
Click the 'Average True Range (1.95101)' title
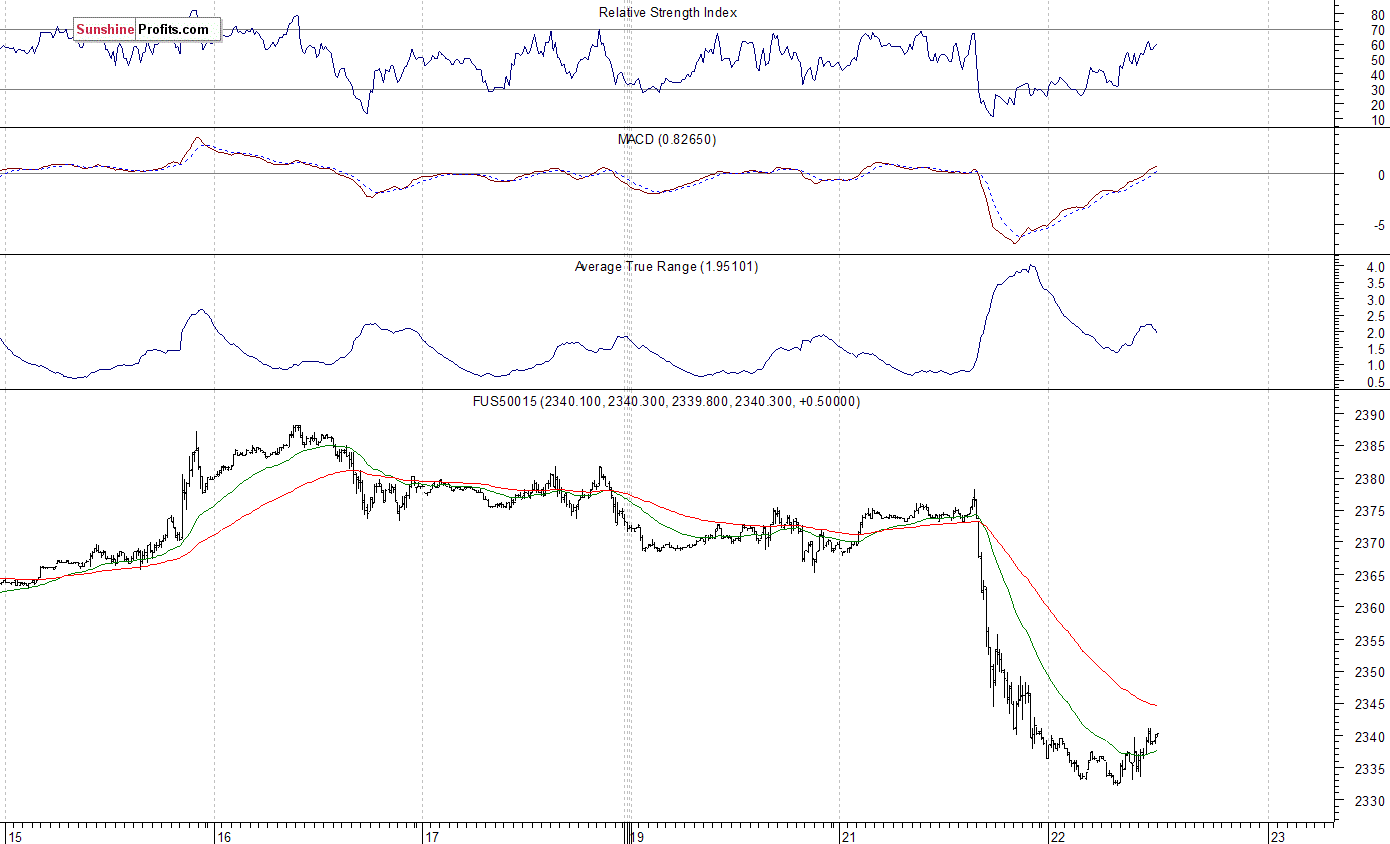(x=667, y=266)
